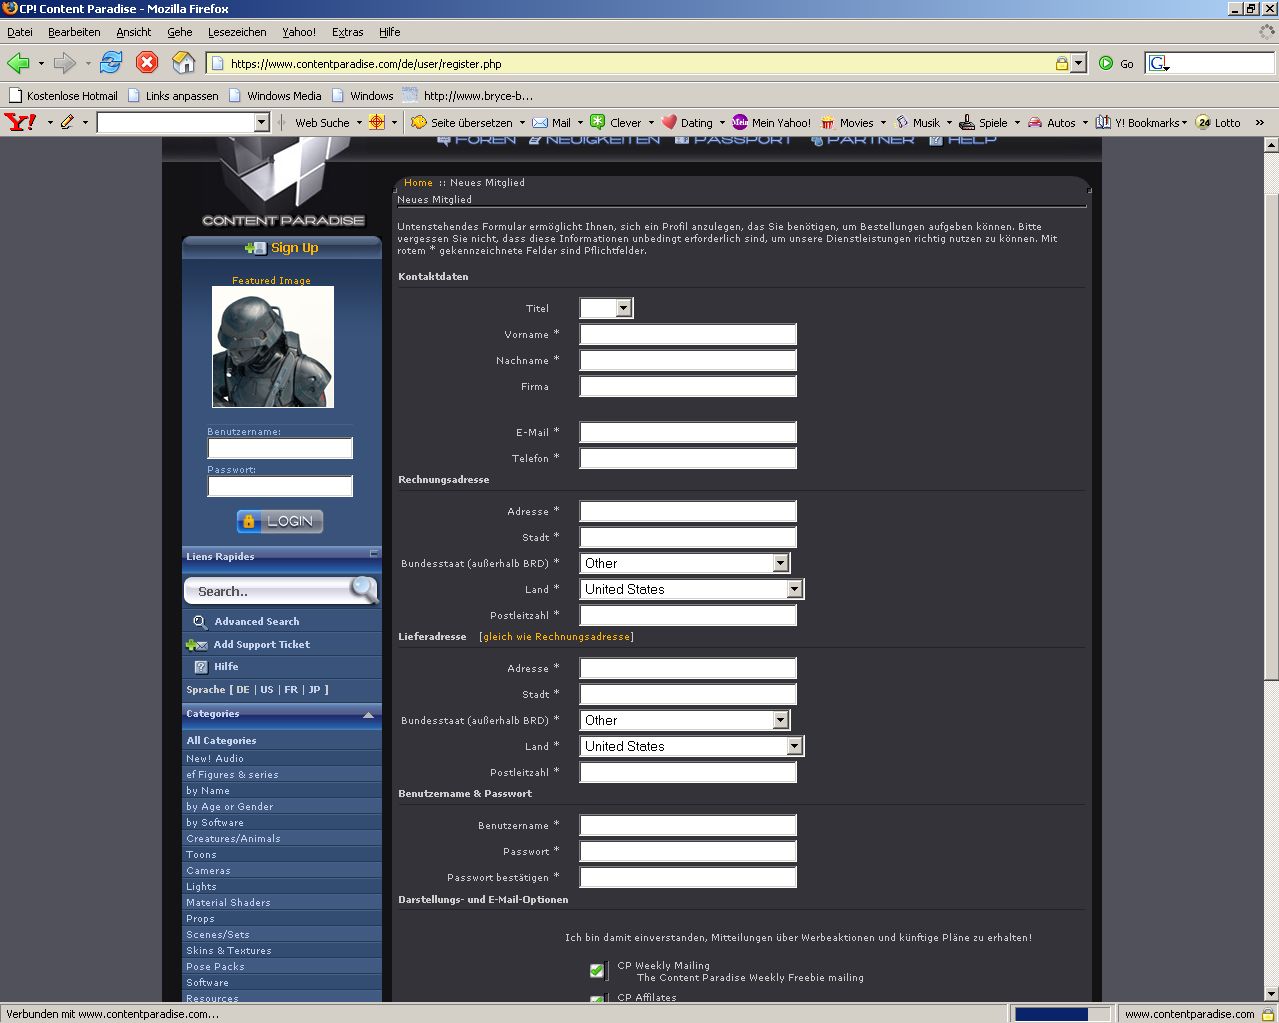This screenshot has width=1279, height=1023.
Task: Open the Dating heart toolbar item
Action: 688,123
